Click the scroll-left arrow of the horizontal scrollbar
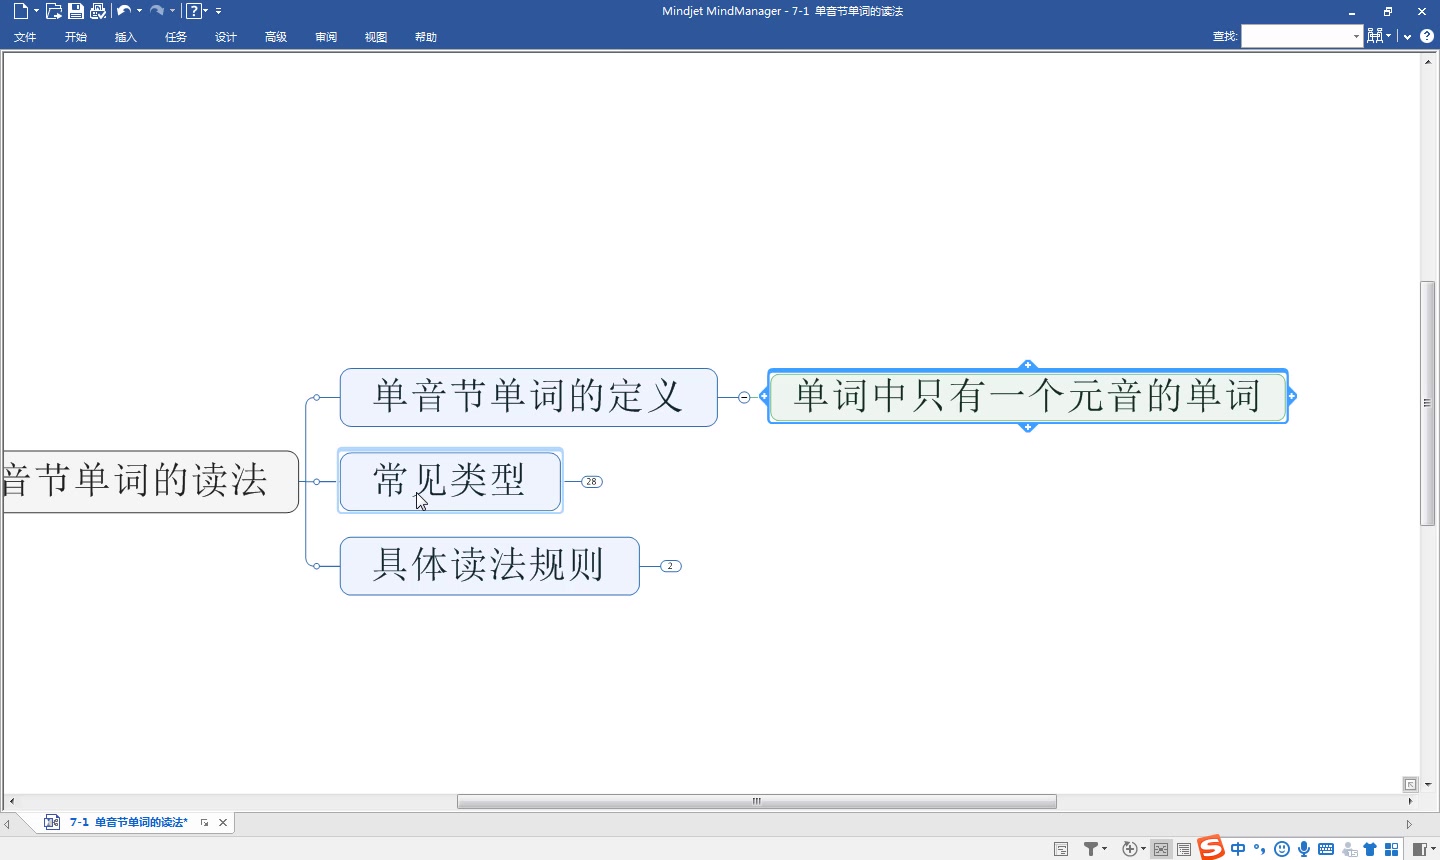Screen dimensions: 1440x860 pyautogui.click(x=11, y=801)
